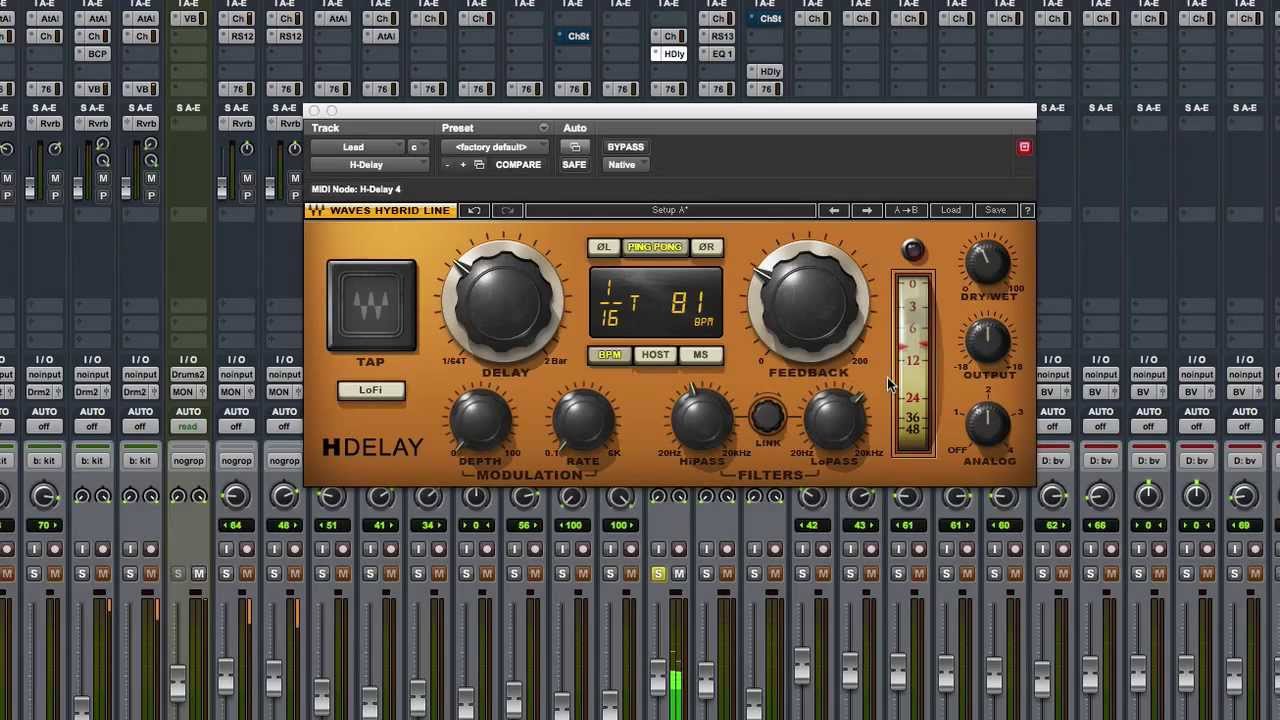
Task: Load a Waves preset file
Action: click(950, 210)
